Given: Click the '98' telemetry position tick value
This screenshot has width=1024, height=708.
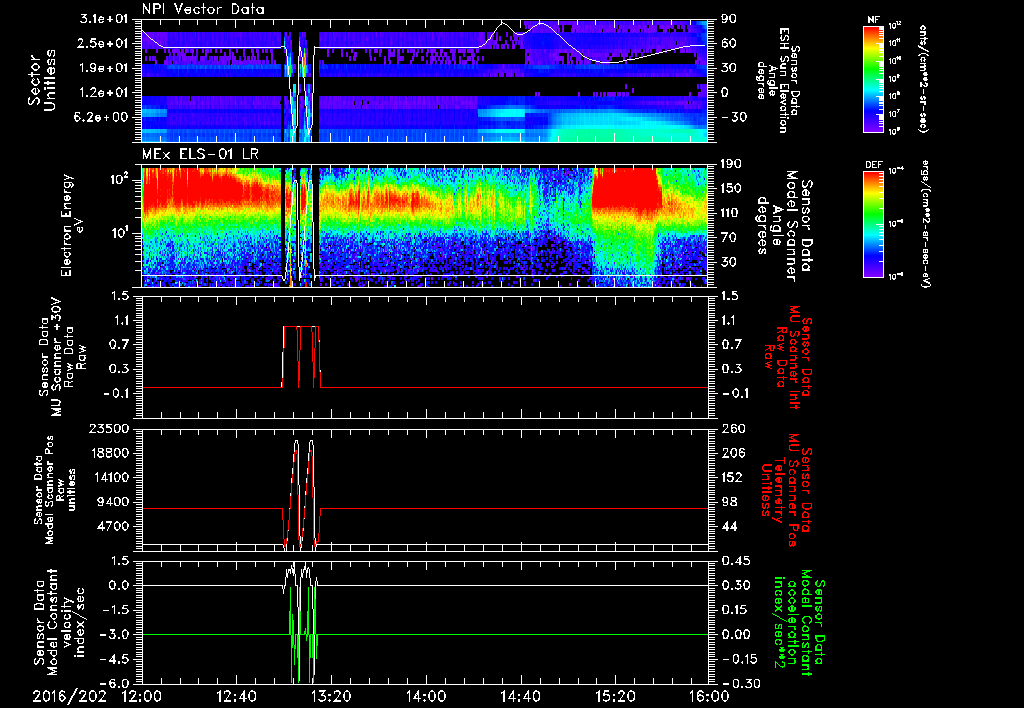Looking at the screenshot, I should point(731,502).
